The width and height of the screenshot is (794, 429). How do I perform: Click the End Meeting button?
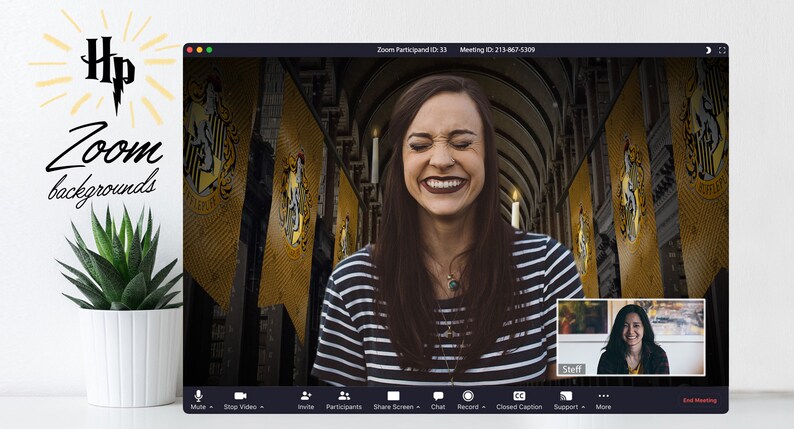700,400
